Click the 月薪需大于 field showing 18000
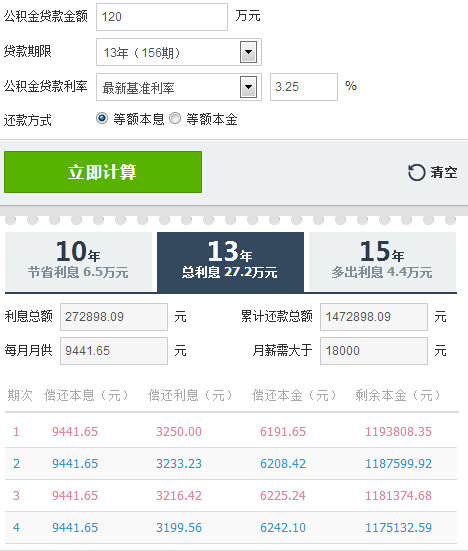 click(374, 351)
